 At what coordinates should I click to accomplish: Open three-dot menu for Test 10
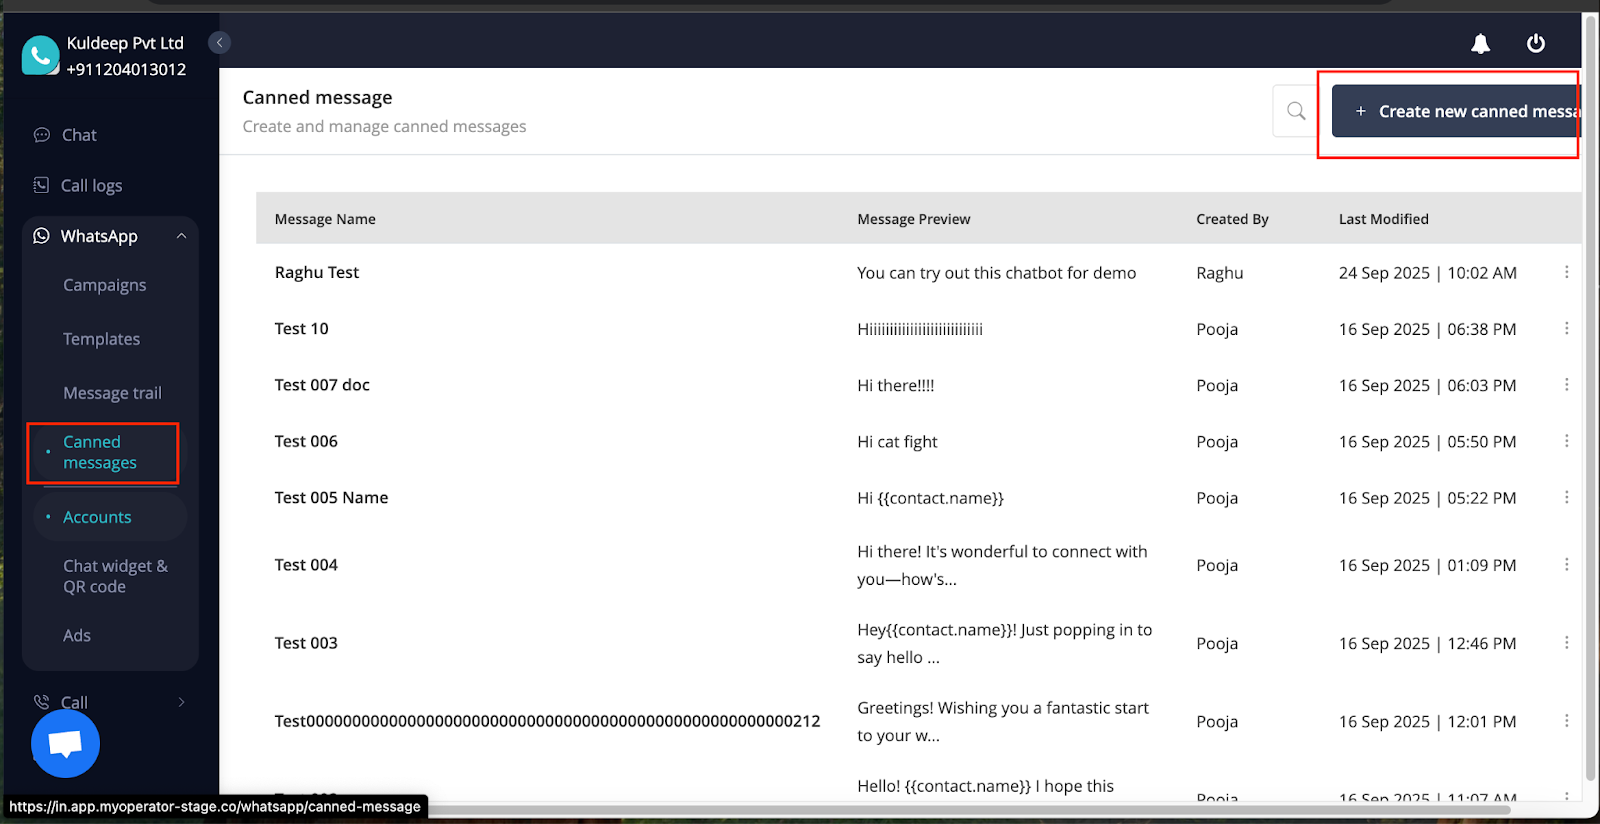pyautogui.click(x=1566, y=329)
